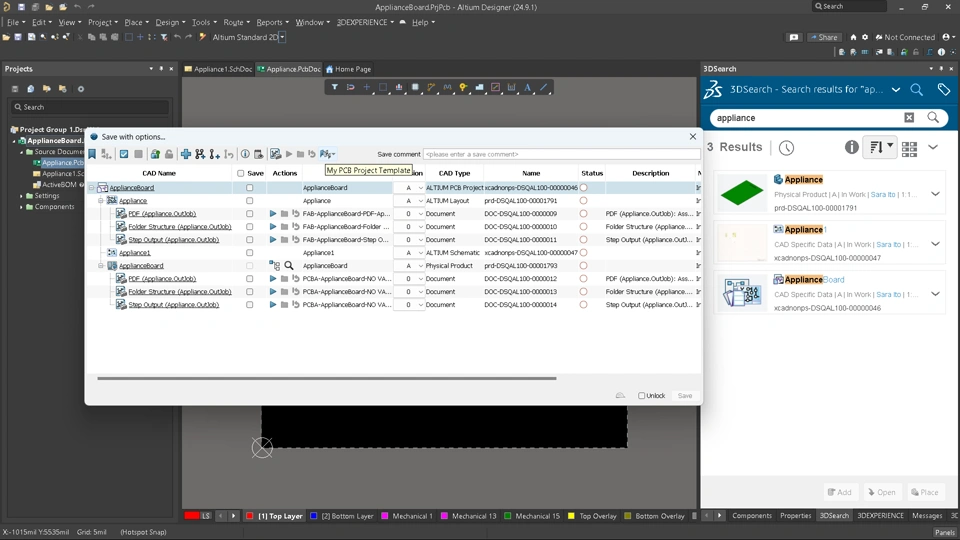Check Save box for FAB PDF (Appliance.OutJob) row
Screen dimensions: 960x540
click(x=249, y=214)
